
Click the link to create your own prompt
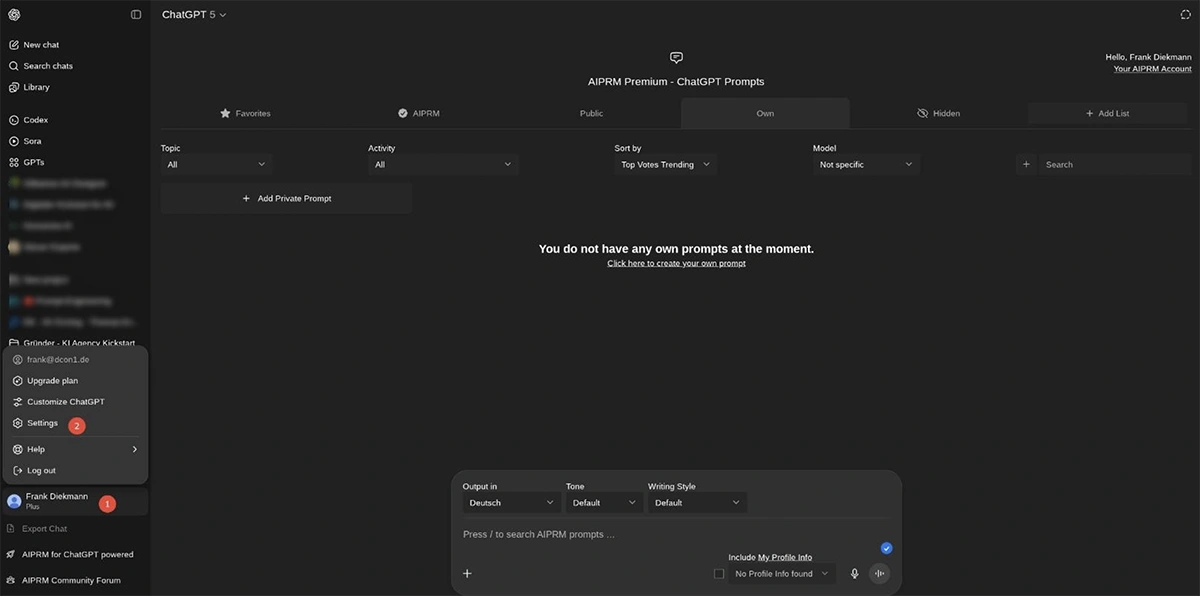676,263
